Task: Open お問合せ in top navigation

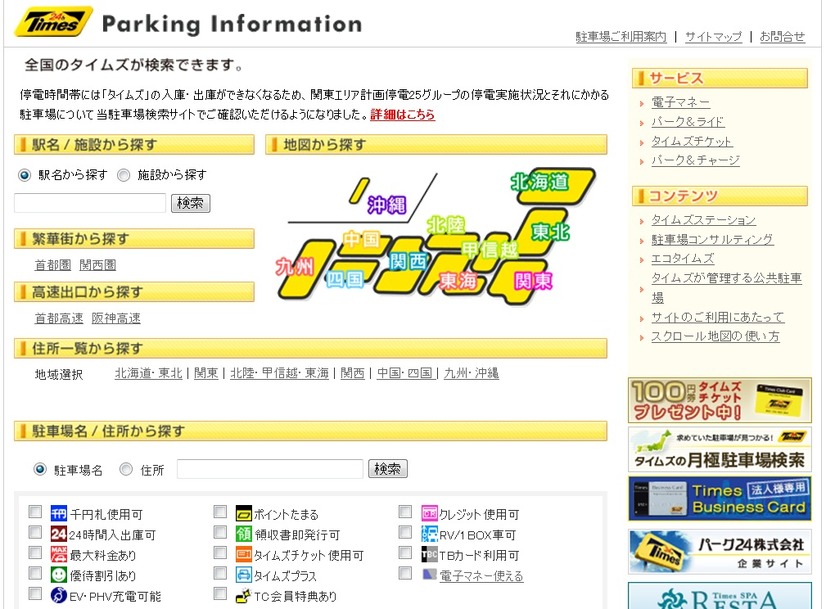Action: 782,37
